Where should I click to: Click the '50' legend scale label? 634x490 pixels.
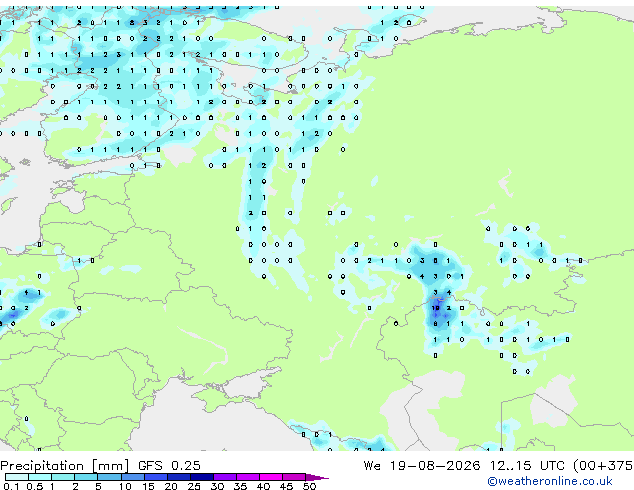point(310,486)
